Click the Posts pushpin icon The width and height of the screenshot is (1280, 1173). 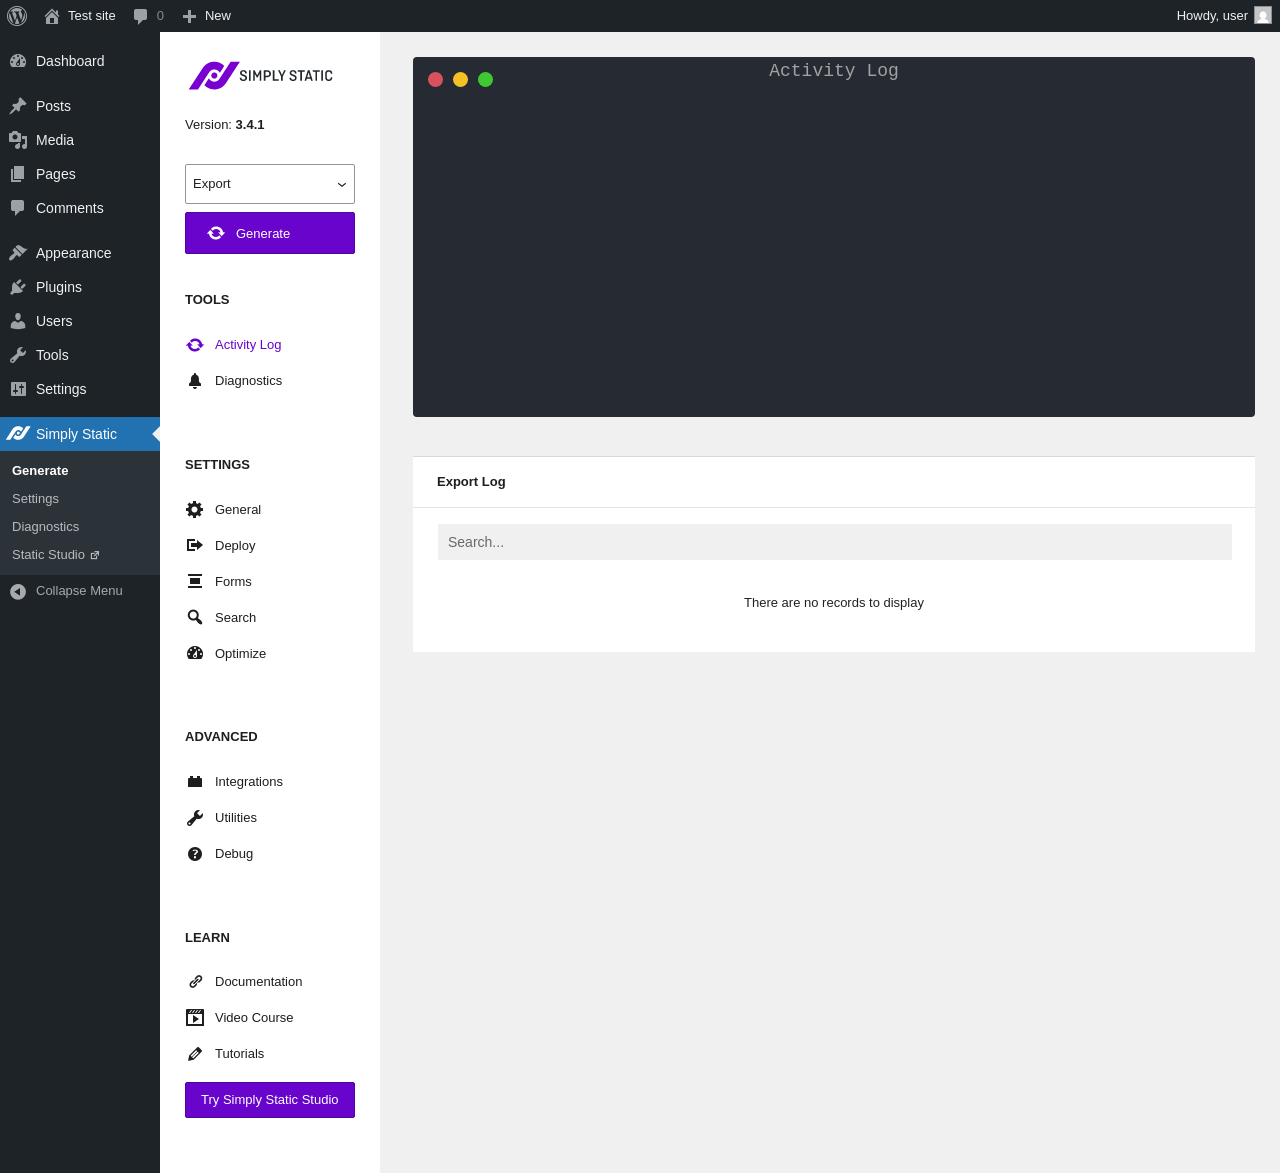(x=18, y=106)
